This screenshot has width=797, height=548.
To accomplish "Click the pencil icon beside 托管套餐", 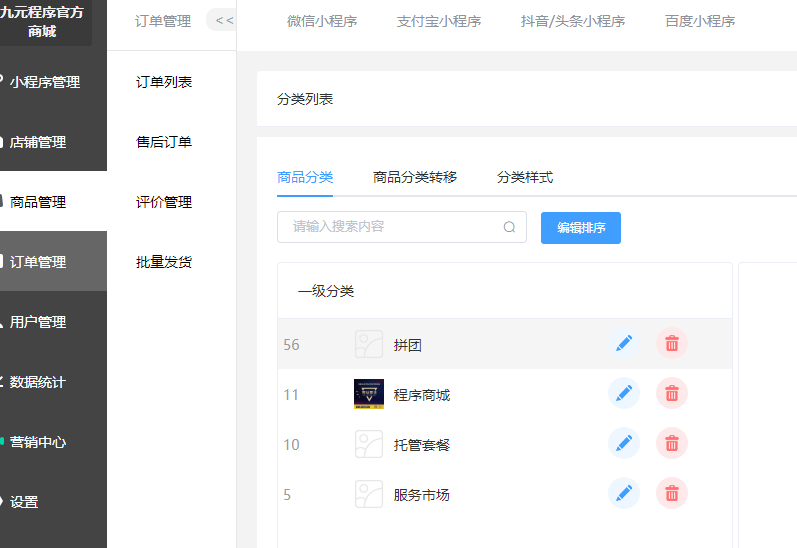I will (x=624, y=443).
